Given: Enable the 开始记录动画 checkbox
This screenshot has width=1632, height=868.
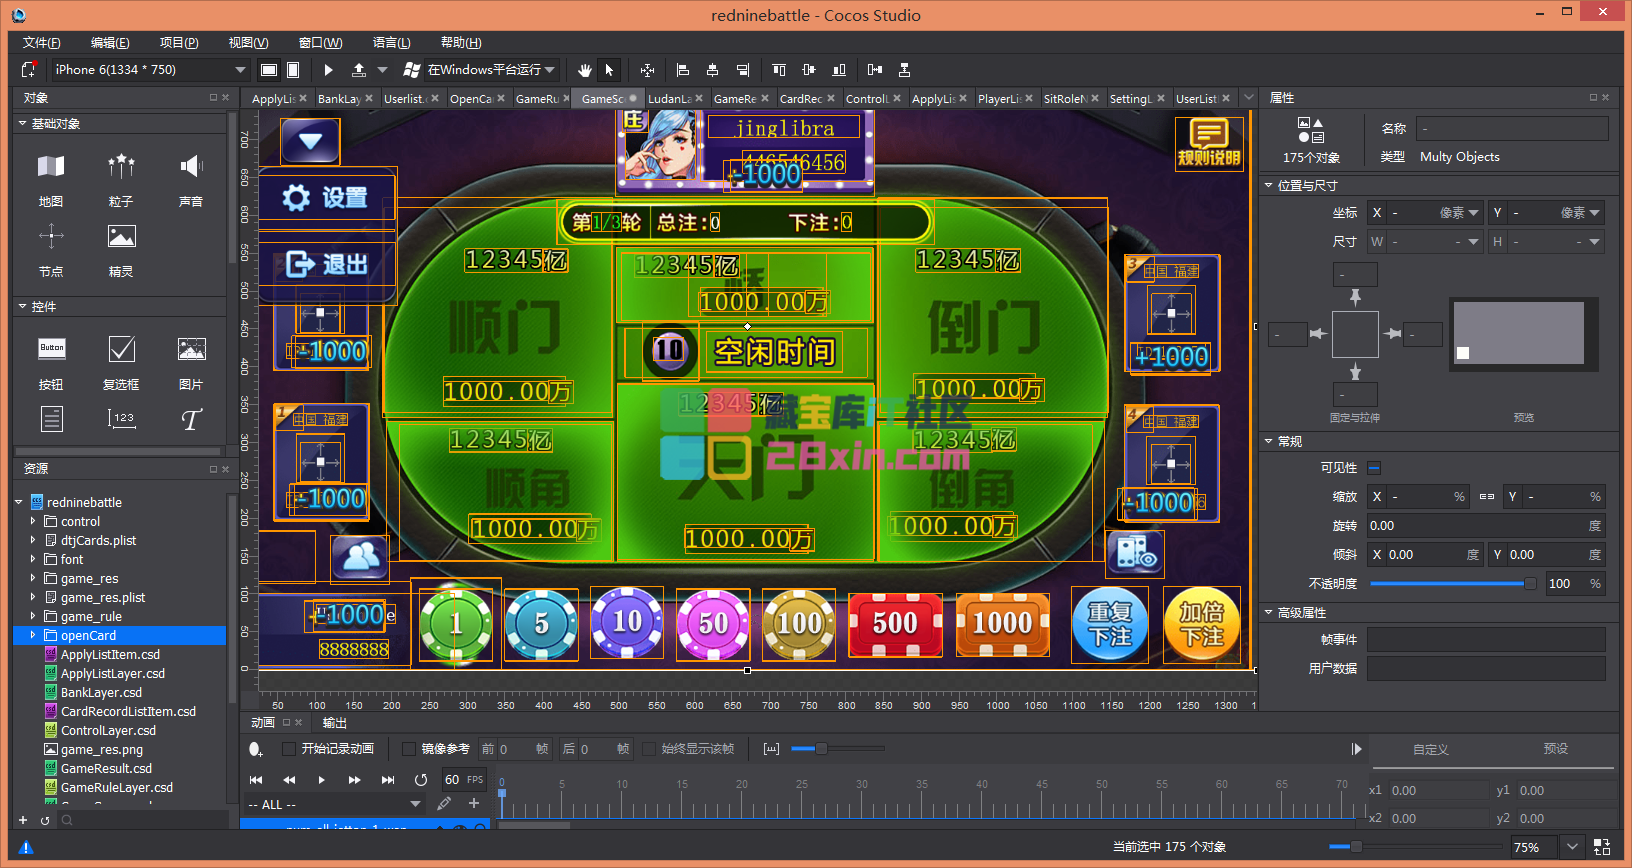Looking at the screenshot, I should [289, 749].
